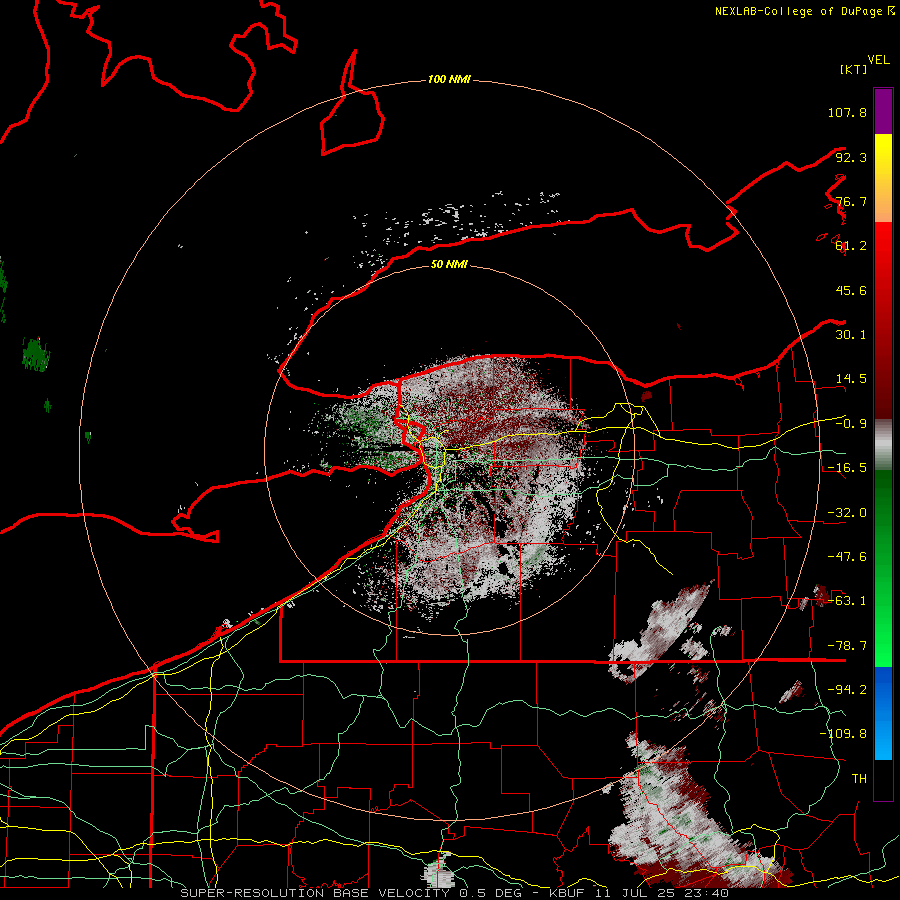Click the 107.8 value on velocity scale
This screenshot has width=900, height=900.
tap(847, 112)
